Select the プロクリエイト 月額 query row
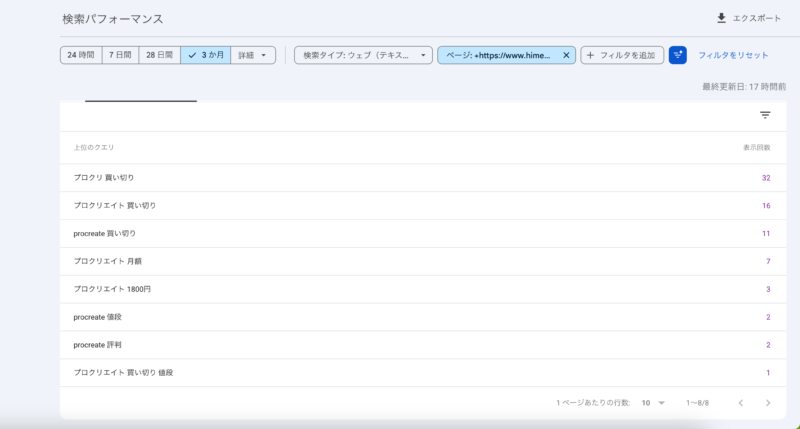This screenshot has height=429, width=800. click(x=422, y=261)
